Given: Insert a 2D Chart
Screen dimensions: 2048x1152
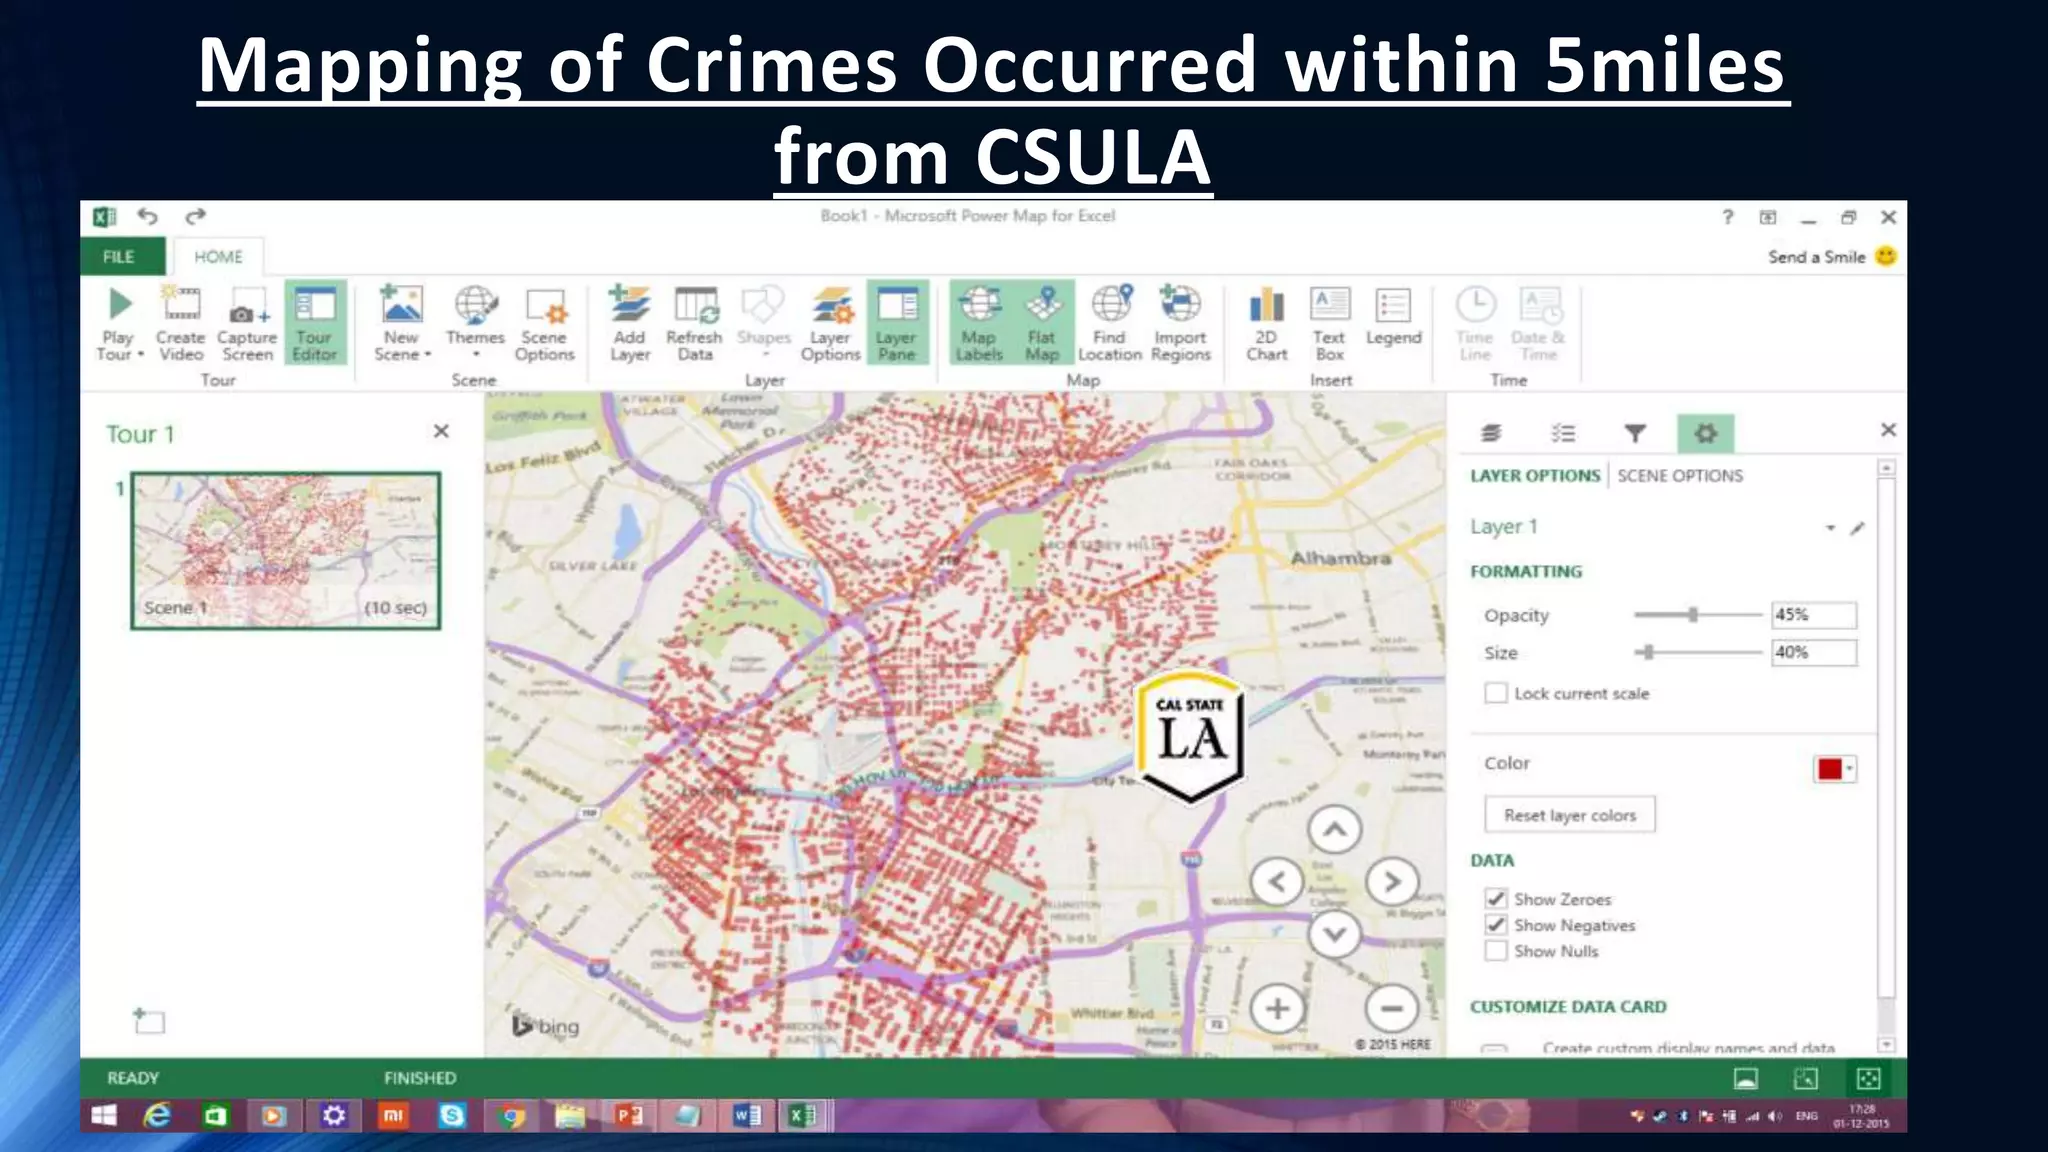Looking at the screenshot, I should pos(1266,323).
